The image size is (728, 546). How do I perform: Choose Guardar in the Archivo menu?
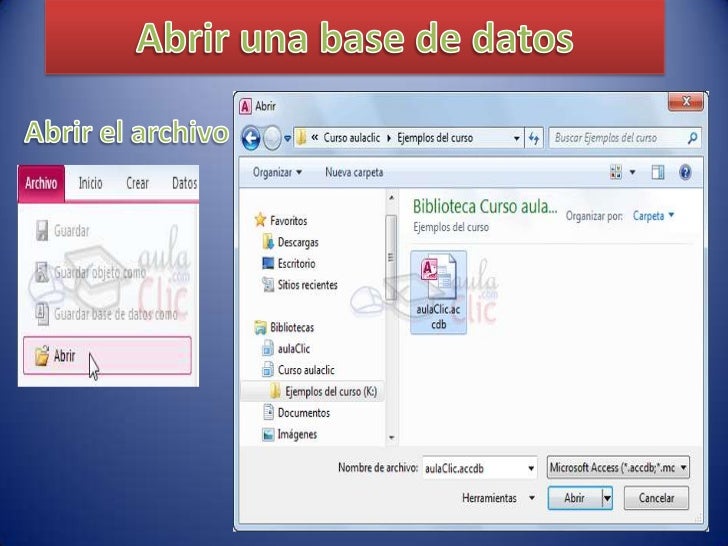[72, 231]
